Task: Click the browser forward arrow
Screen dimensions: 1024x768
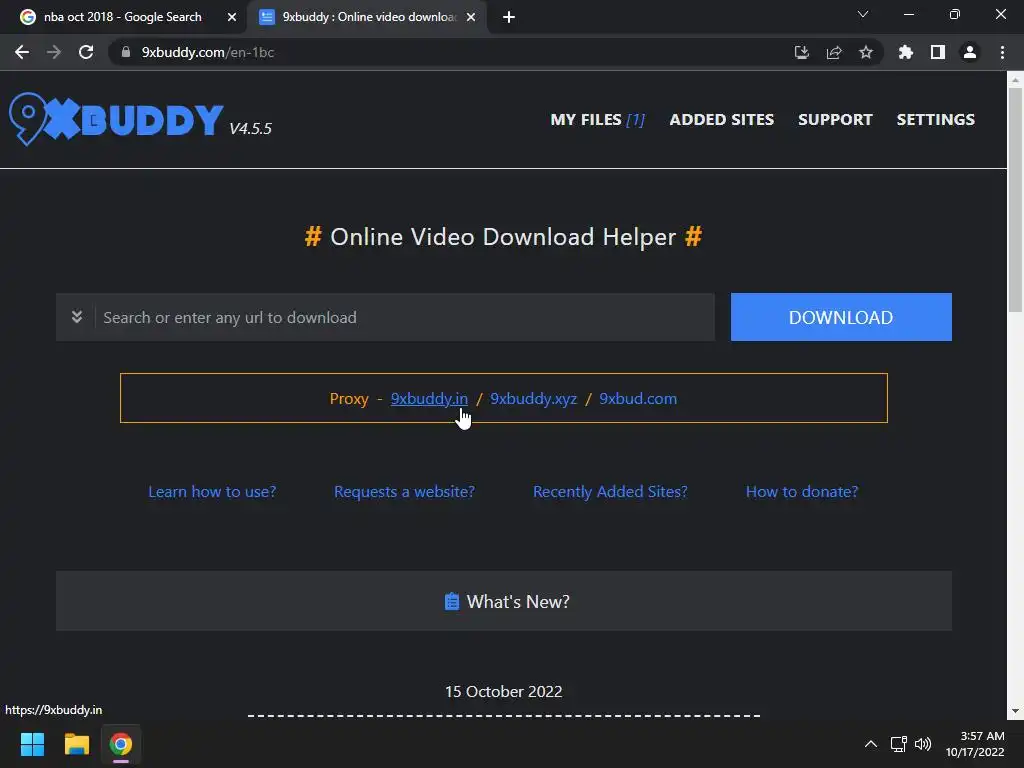Action: pos(54,52)
